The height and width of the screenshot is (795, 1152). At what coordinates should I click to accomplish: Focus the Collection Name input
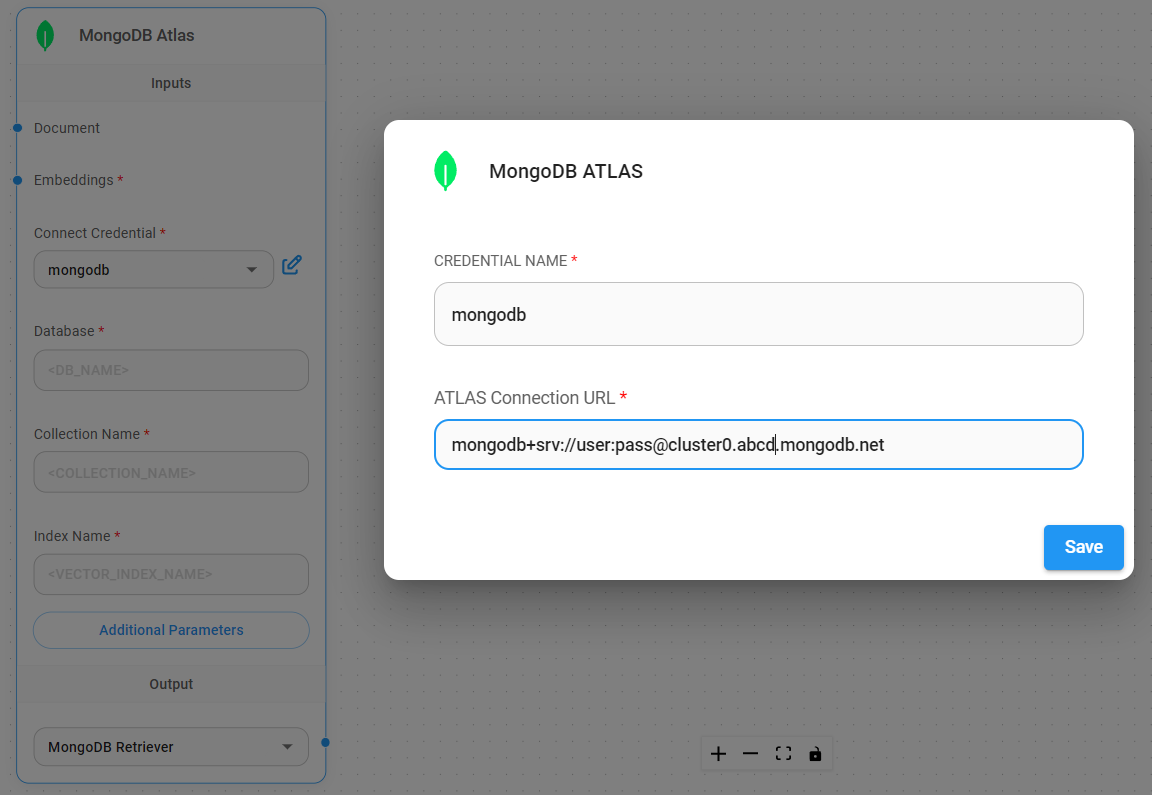coord(171,472)
